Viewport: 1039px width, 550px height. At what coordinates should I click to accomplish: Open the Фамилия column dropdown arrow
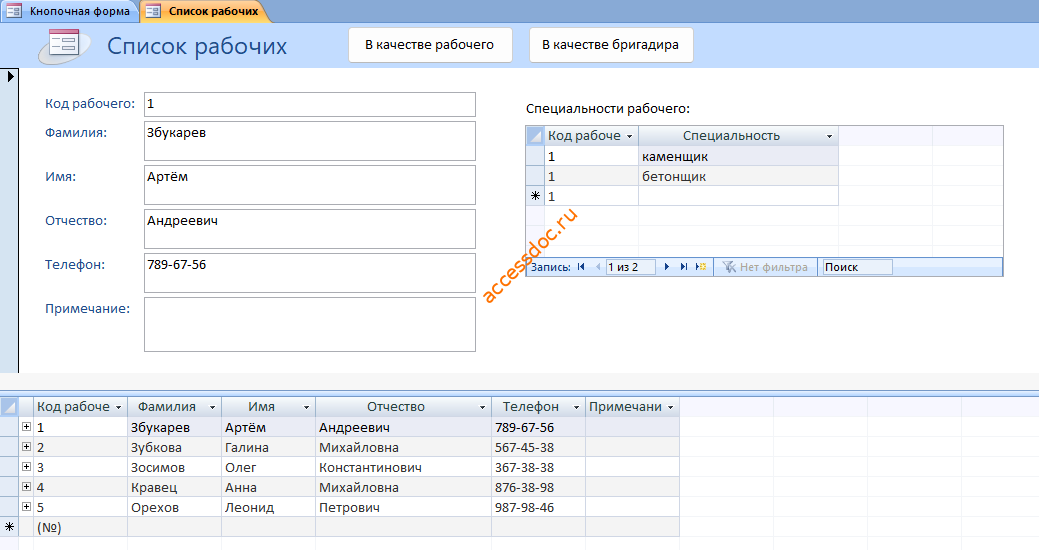pyautogui.click(x=213, y=408)
